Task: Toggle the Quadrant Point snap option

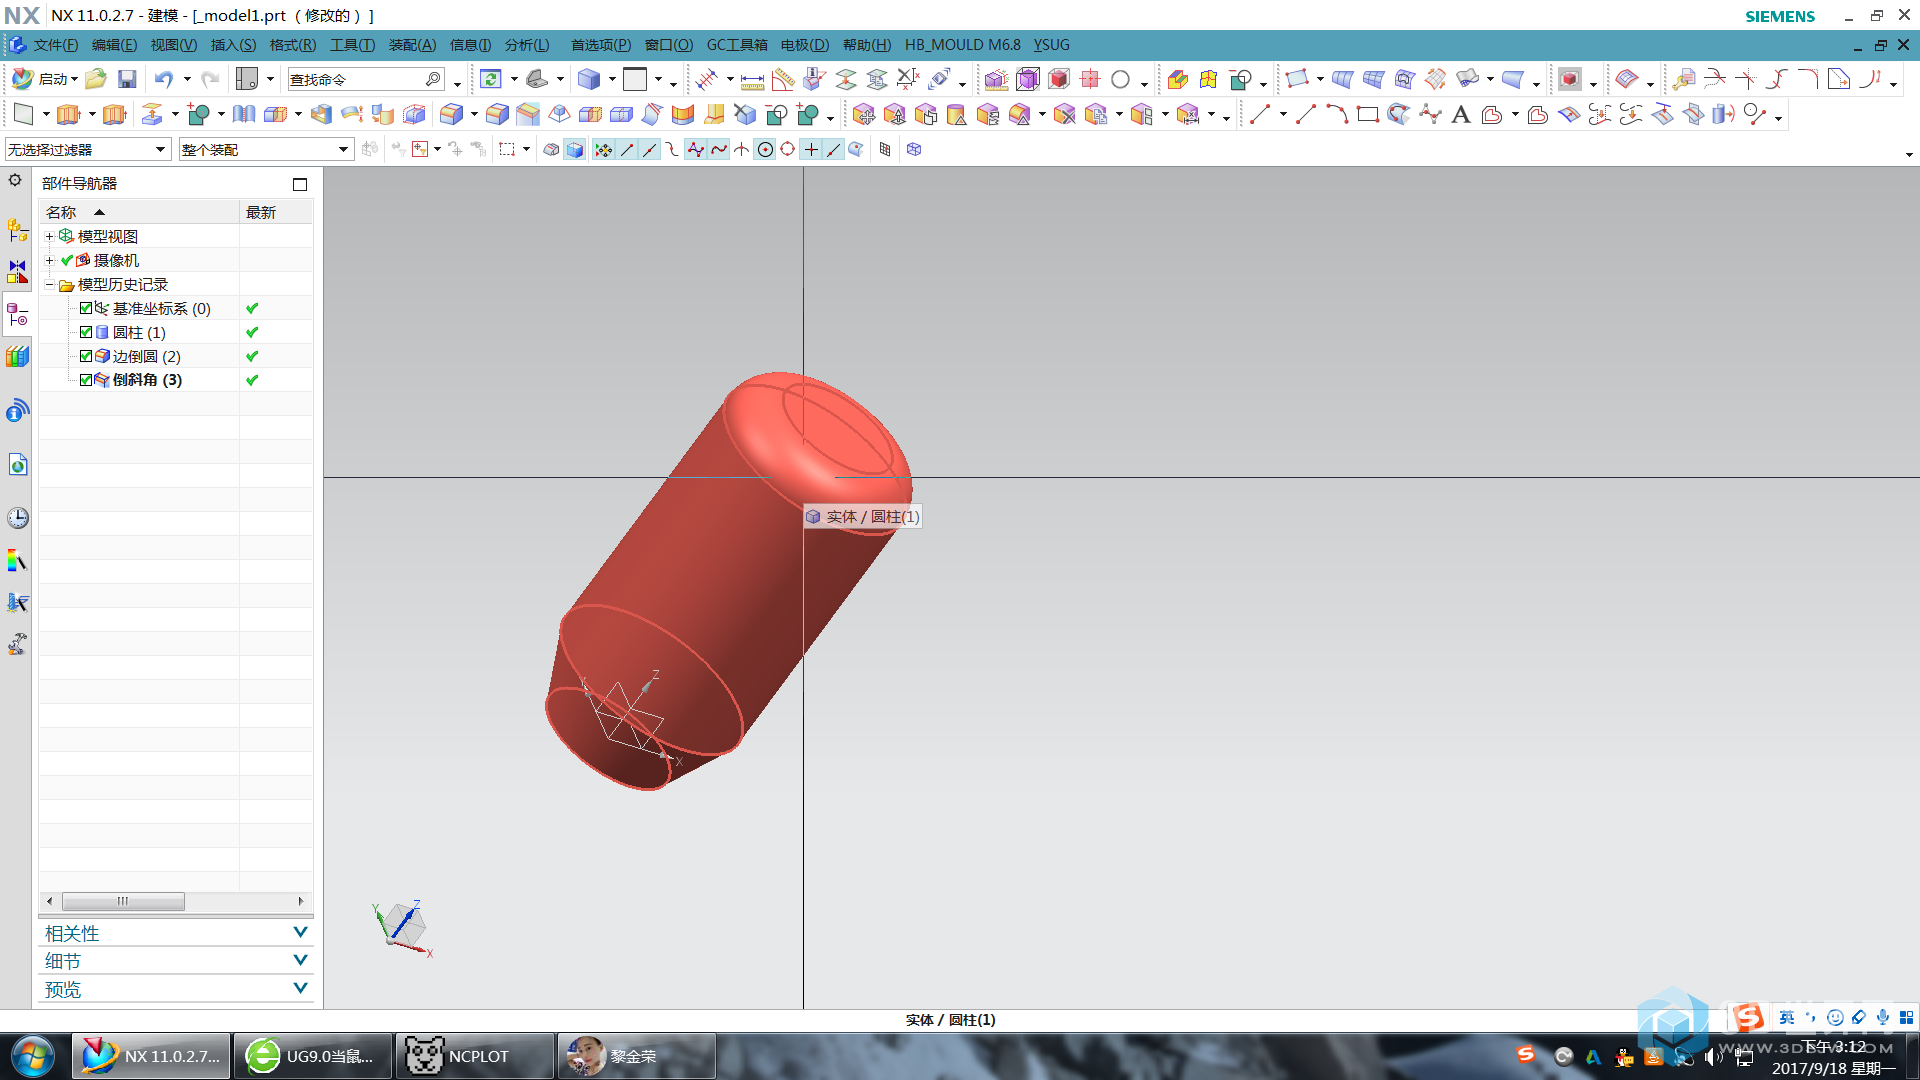Action: (x=788, y=150)
